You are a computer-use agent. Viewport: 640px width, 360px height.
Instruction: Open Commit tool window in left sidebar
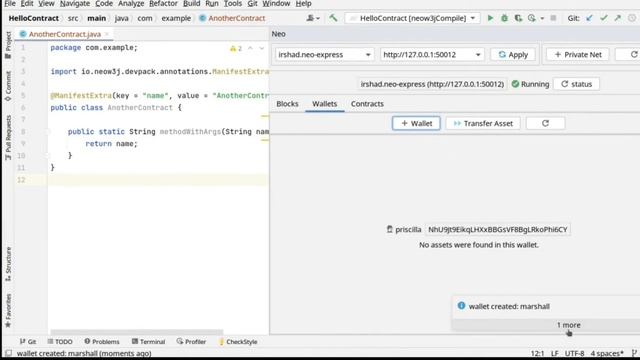(8, 86)
